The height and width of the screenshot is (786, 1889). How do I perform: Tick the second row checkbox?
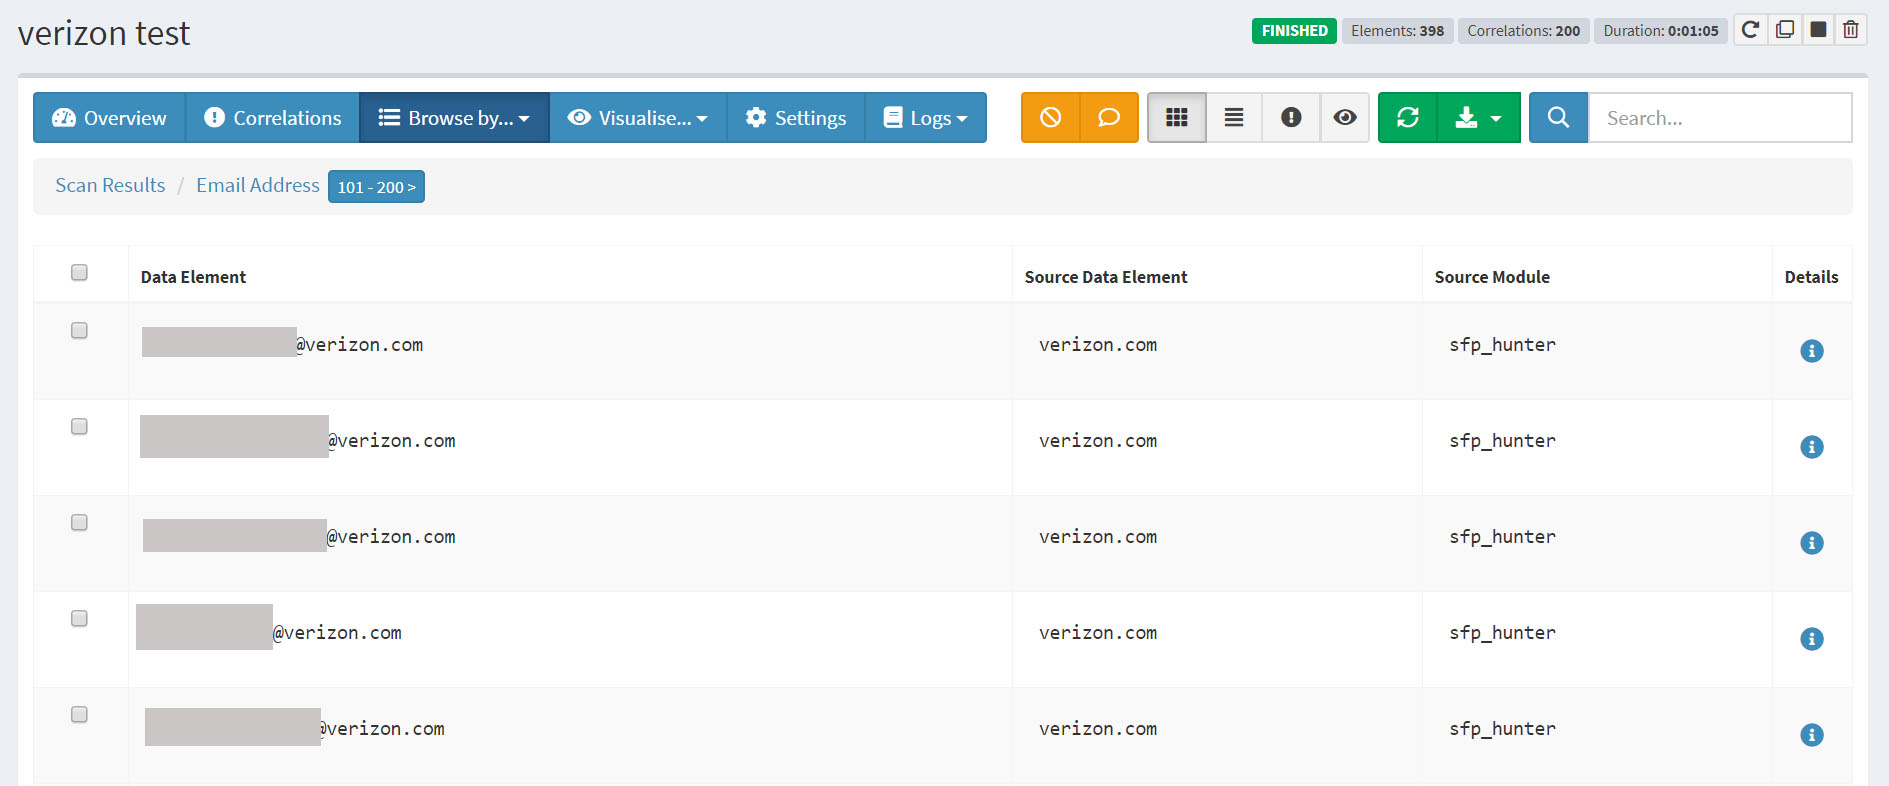click(x=79, y=426)
